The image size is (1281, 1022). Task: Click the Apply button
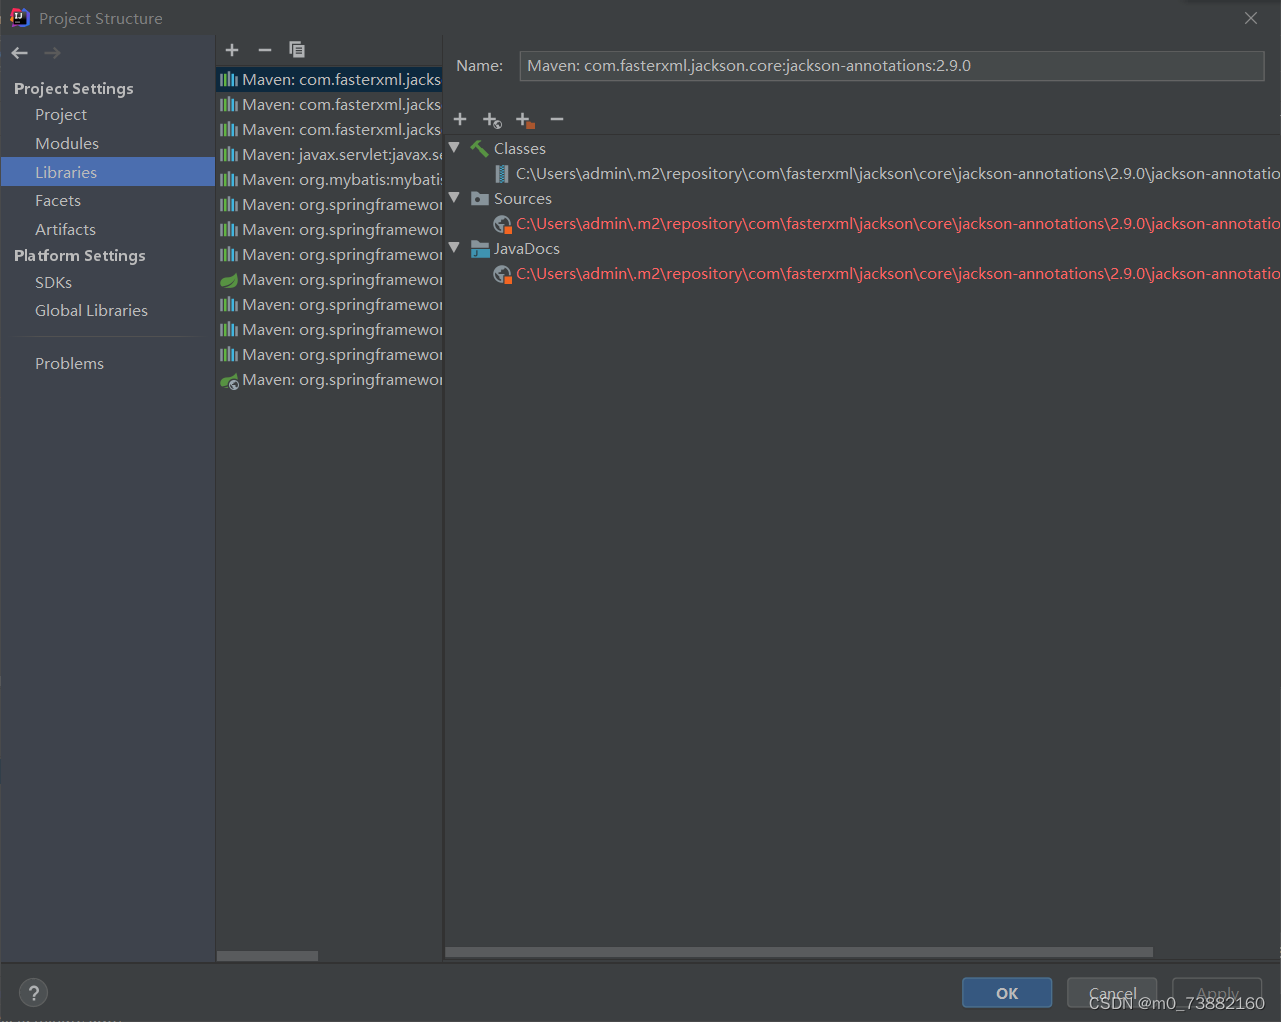[1217, 993]
